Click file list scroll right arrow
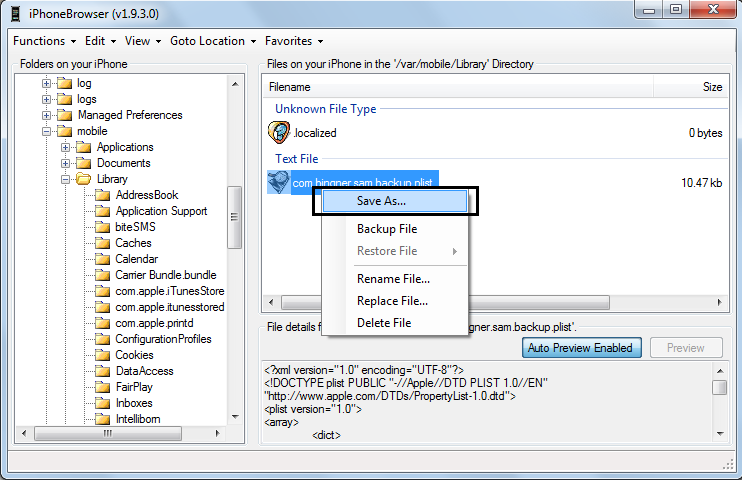 (719, 302)
